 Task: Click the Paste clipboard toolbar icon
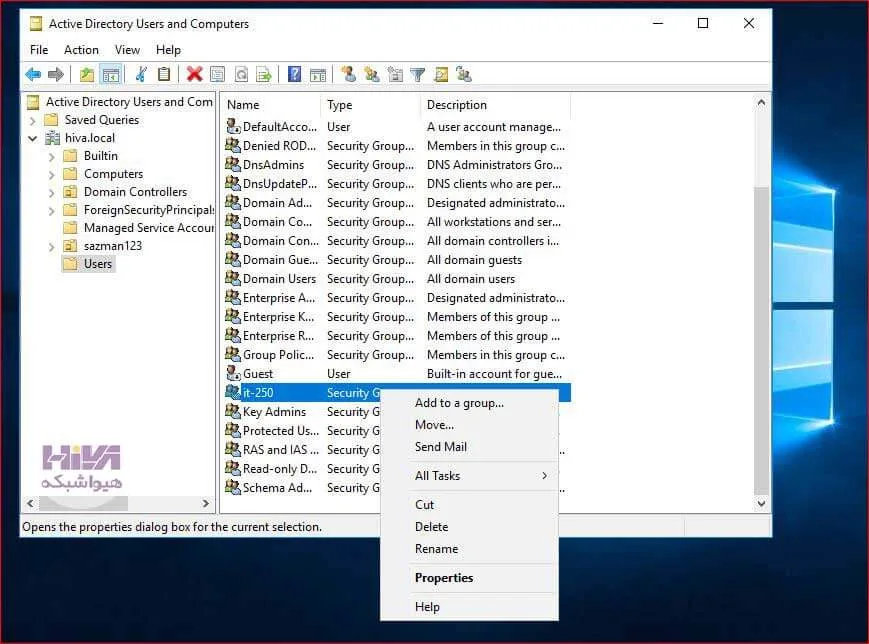[164, 74]
